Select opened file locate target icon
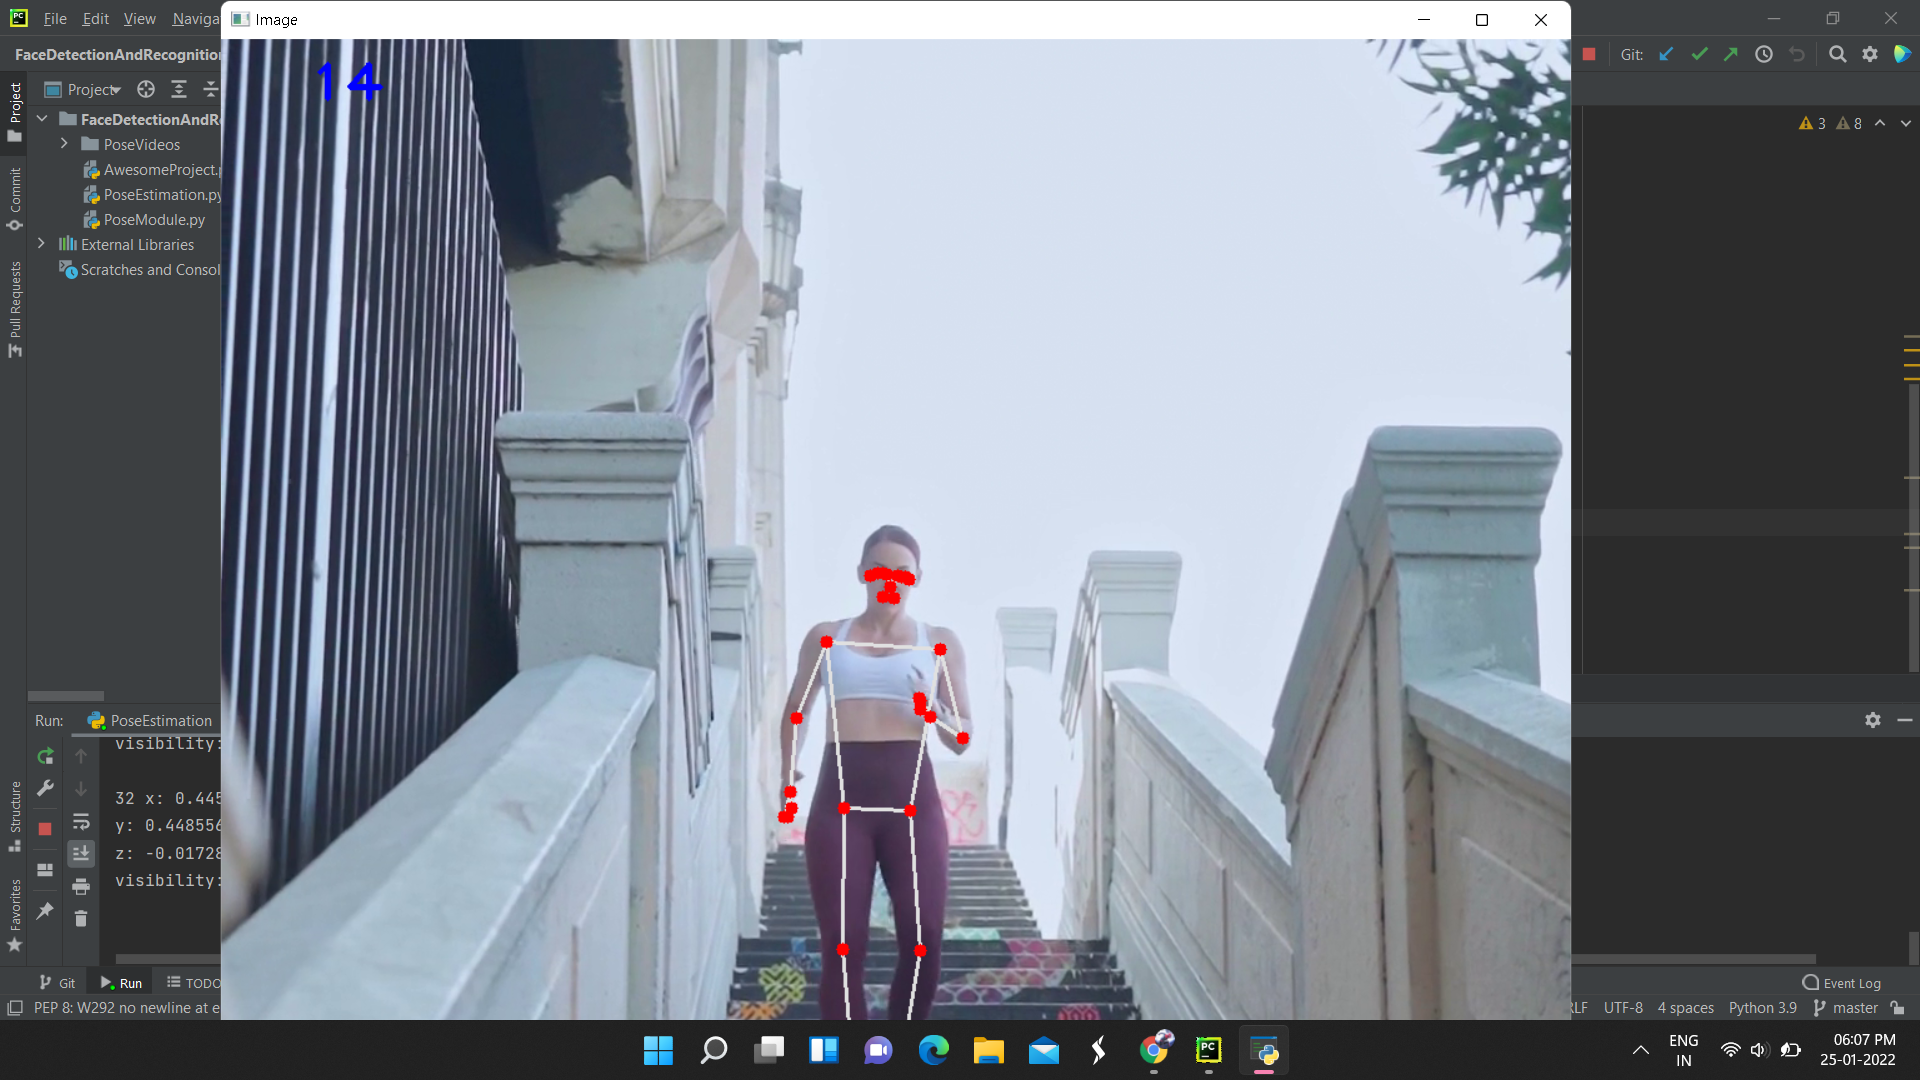This screenshot has width=1920, height=1080. pyautogui.click(x=146, y=90)
